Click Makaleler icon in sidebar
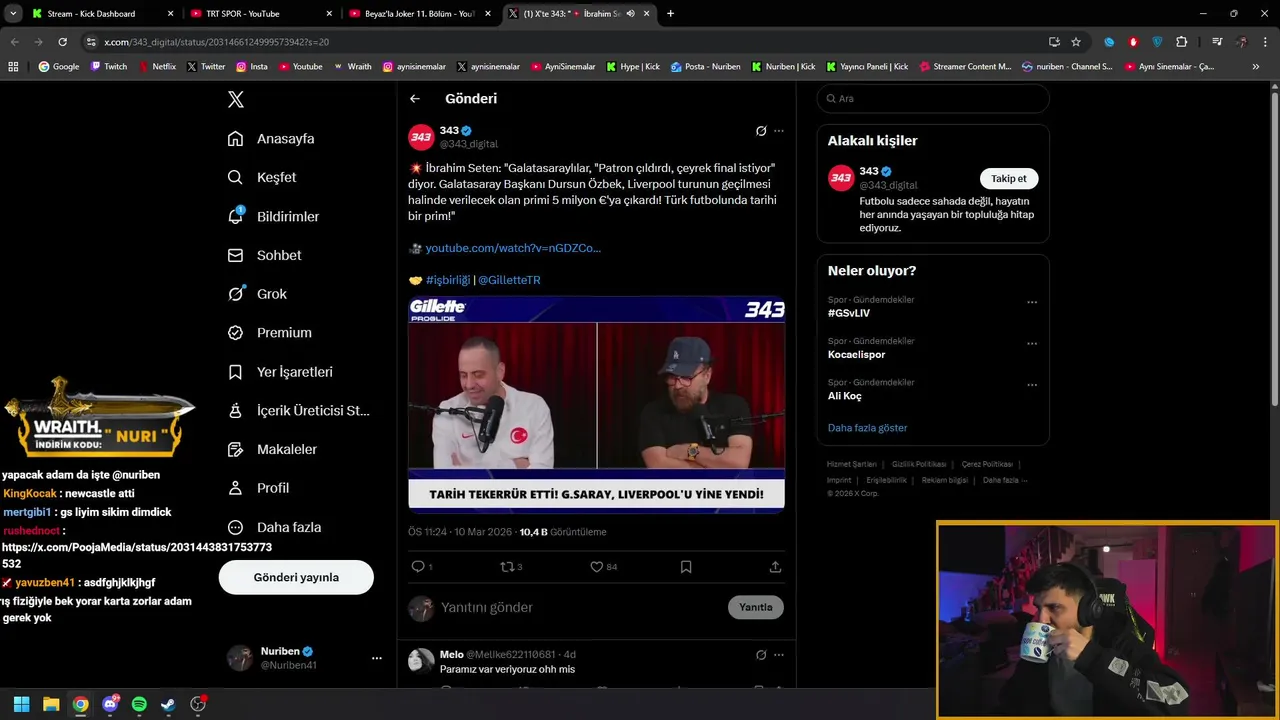The width and height of the screenshot is (1280, 720). 235,449
